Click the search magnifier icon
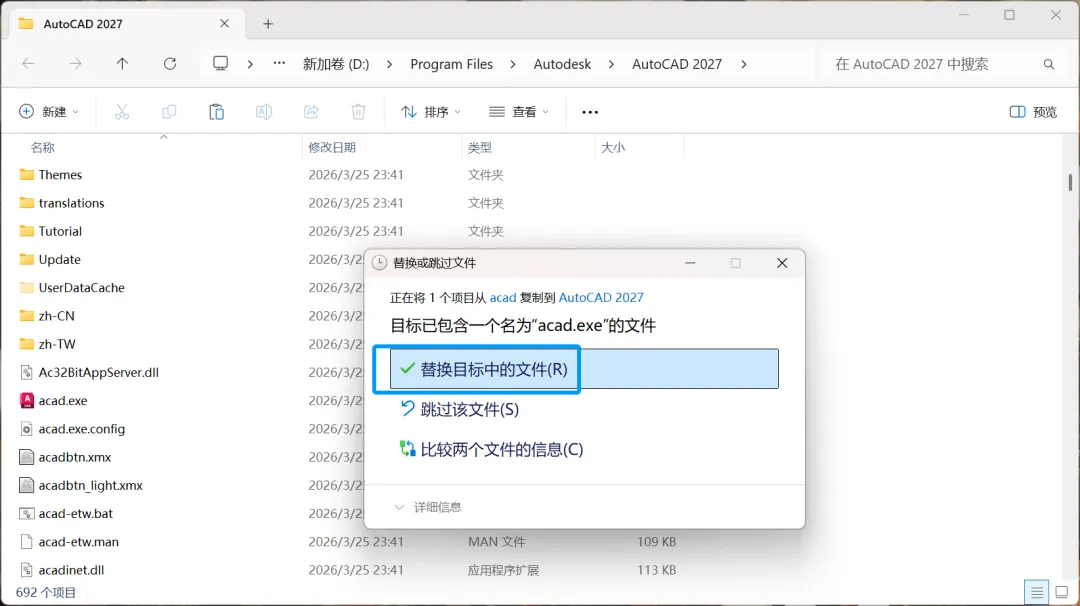This screenshot has width=1080, height=606. pos(1048,64)
